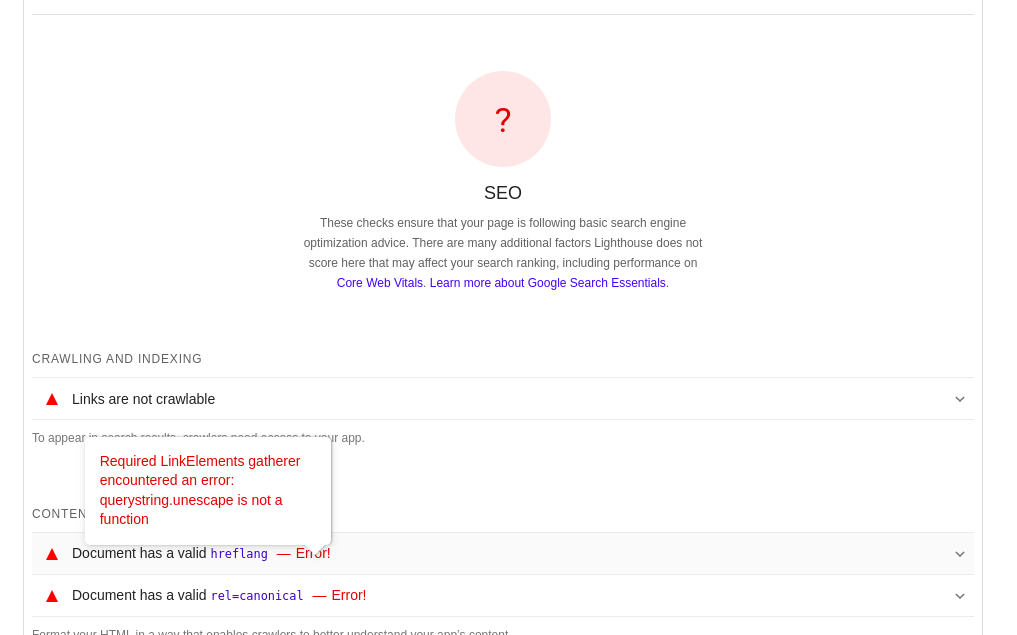The image size is (1017, 635).
Task: Click the warning triangle beside Links are not crawlable
Action: coord(51,398)
